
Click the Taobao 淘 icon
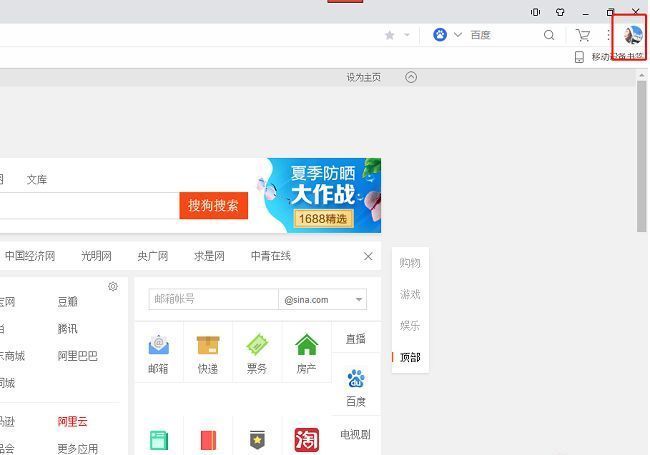(x=307, y=440)
